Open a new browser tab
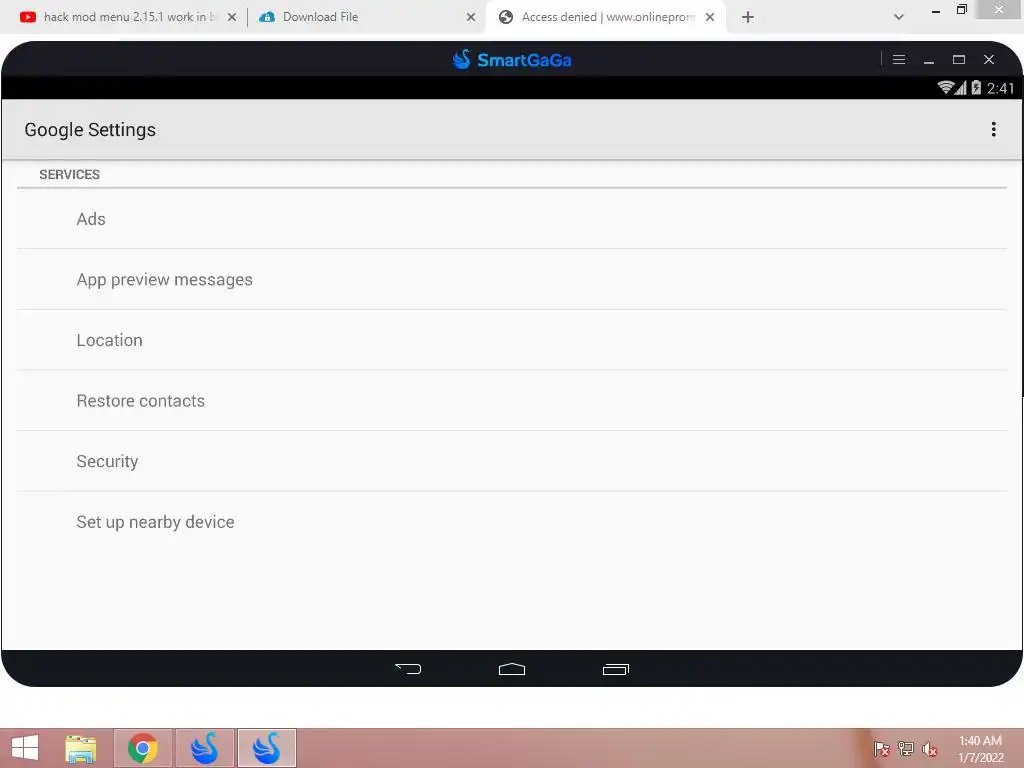The image size is (1024, 768). click(x=748, y=17)
